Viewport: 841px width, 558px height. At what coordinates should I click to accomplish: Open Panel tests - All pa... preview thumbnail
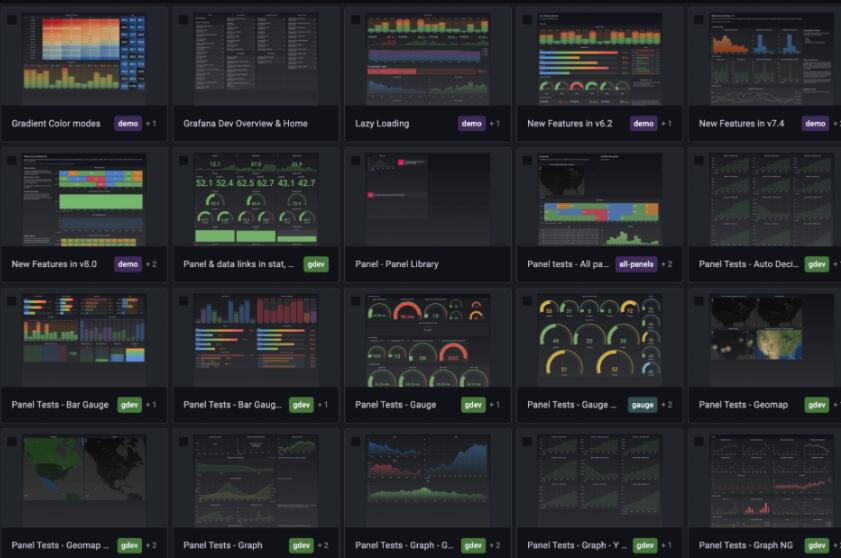(x=600, y=200)
